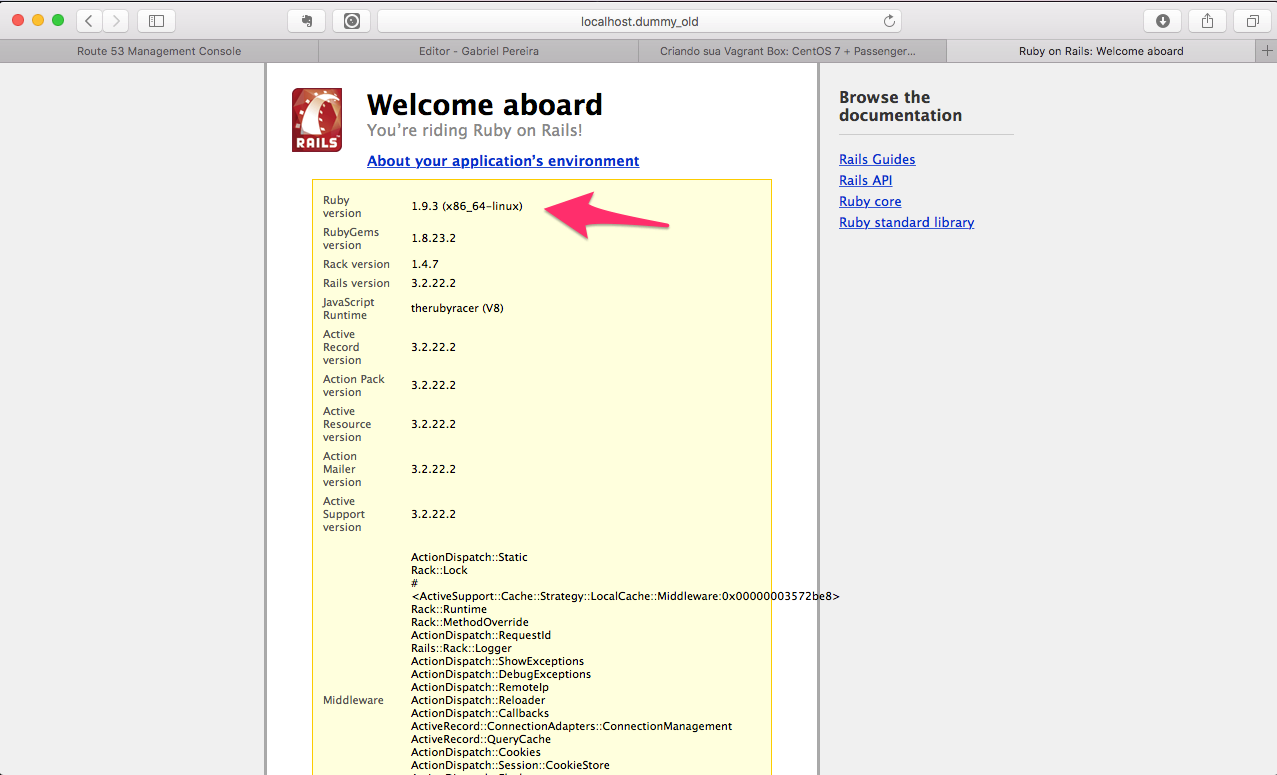This screenshot has height=775, width=1277.
Task: Show Safari downloads
Action: pos(1163,20)
